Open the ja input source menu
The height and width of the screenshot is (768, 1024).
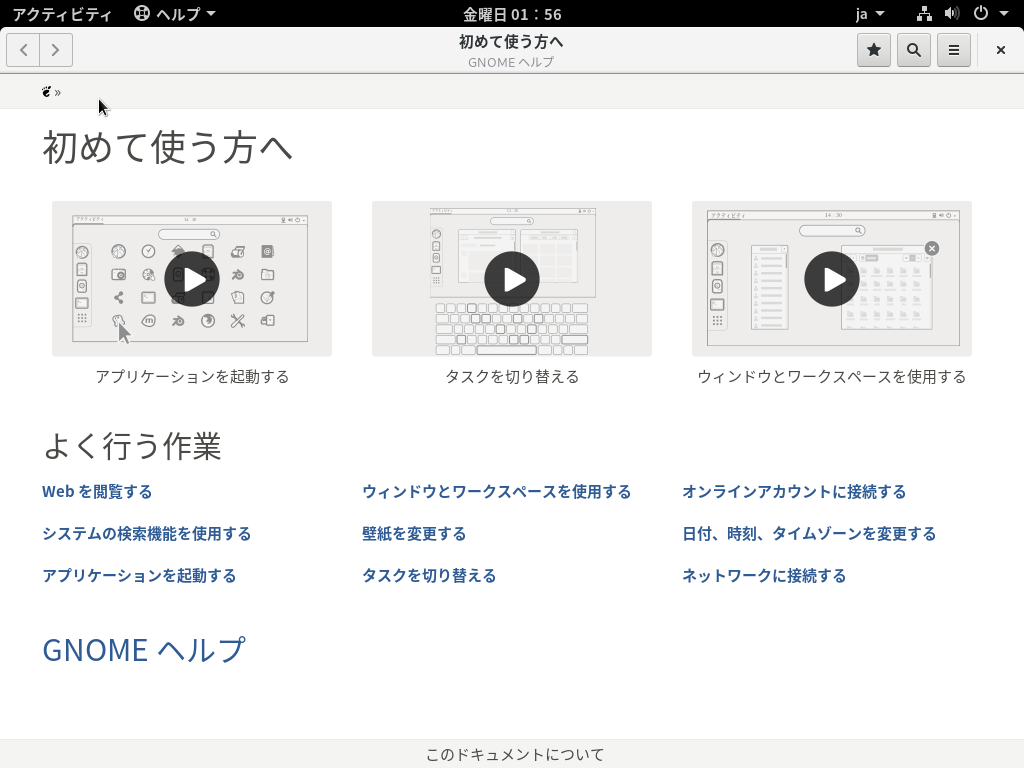[x=870, y=14]
